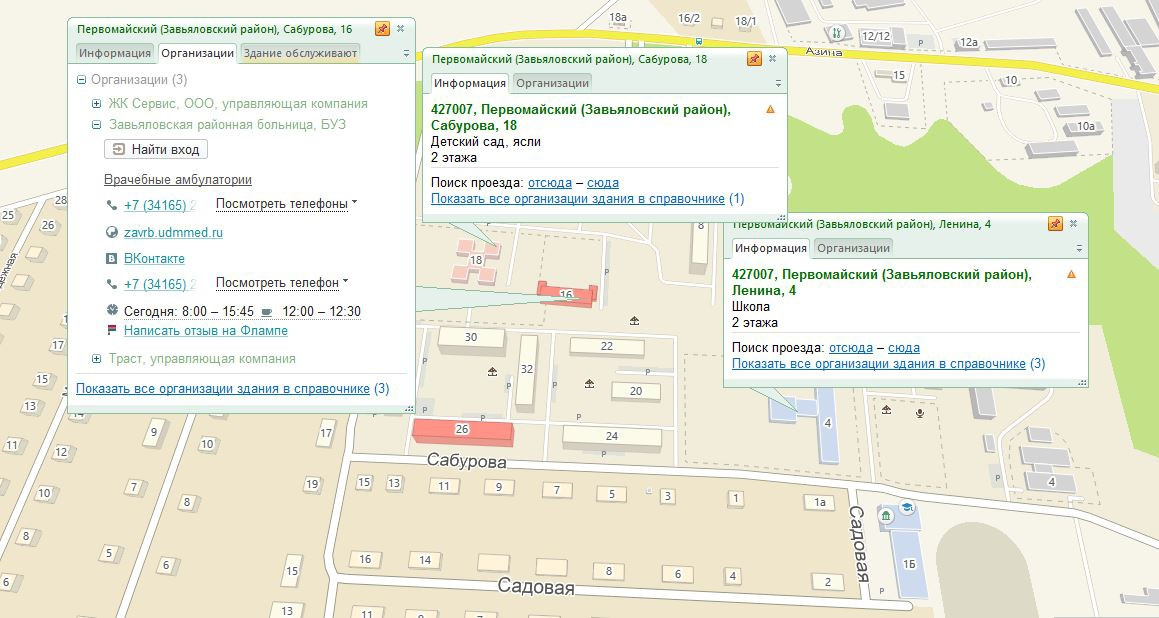This screenshot has height=618, width=1159.
Task: Show all organizations link in Сабурова, 18 card
Action: tap(577, 199)
